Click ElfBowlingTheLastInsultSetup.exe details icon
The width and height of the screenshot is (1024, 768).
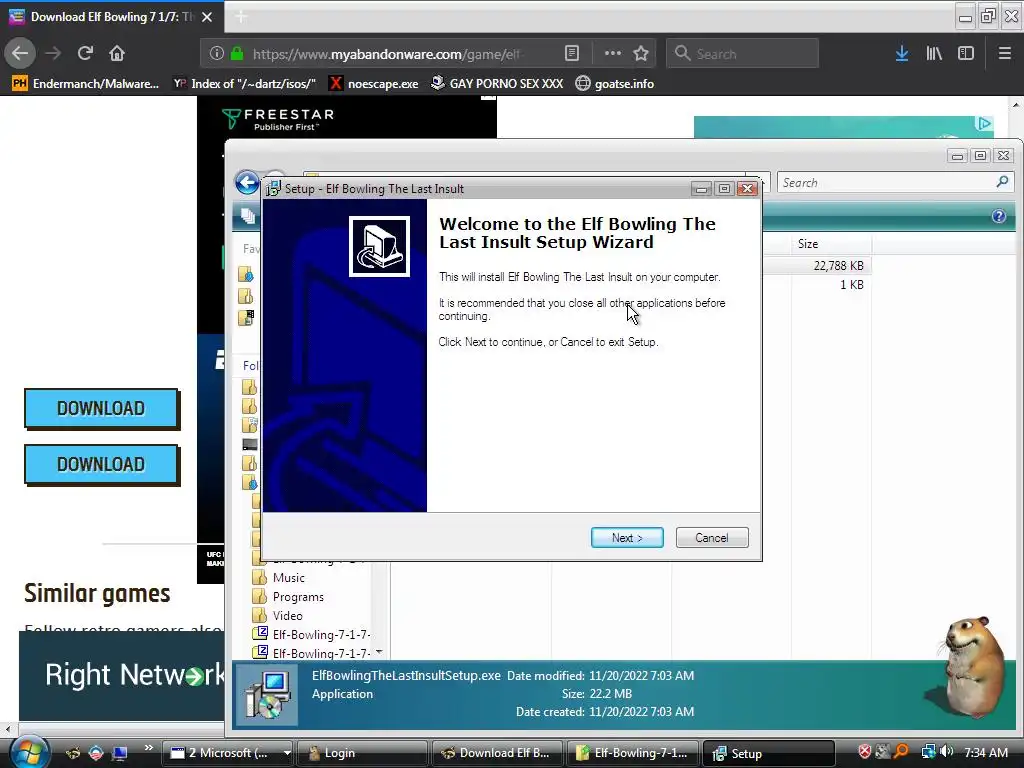pos(267,696)
